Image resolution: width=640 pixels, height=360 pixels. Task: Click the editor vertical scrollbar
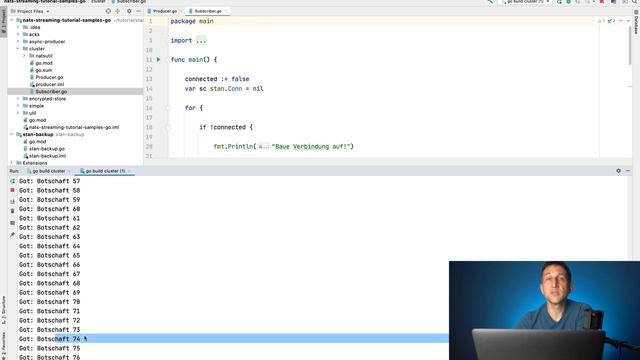click(629, 45)
